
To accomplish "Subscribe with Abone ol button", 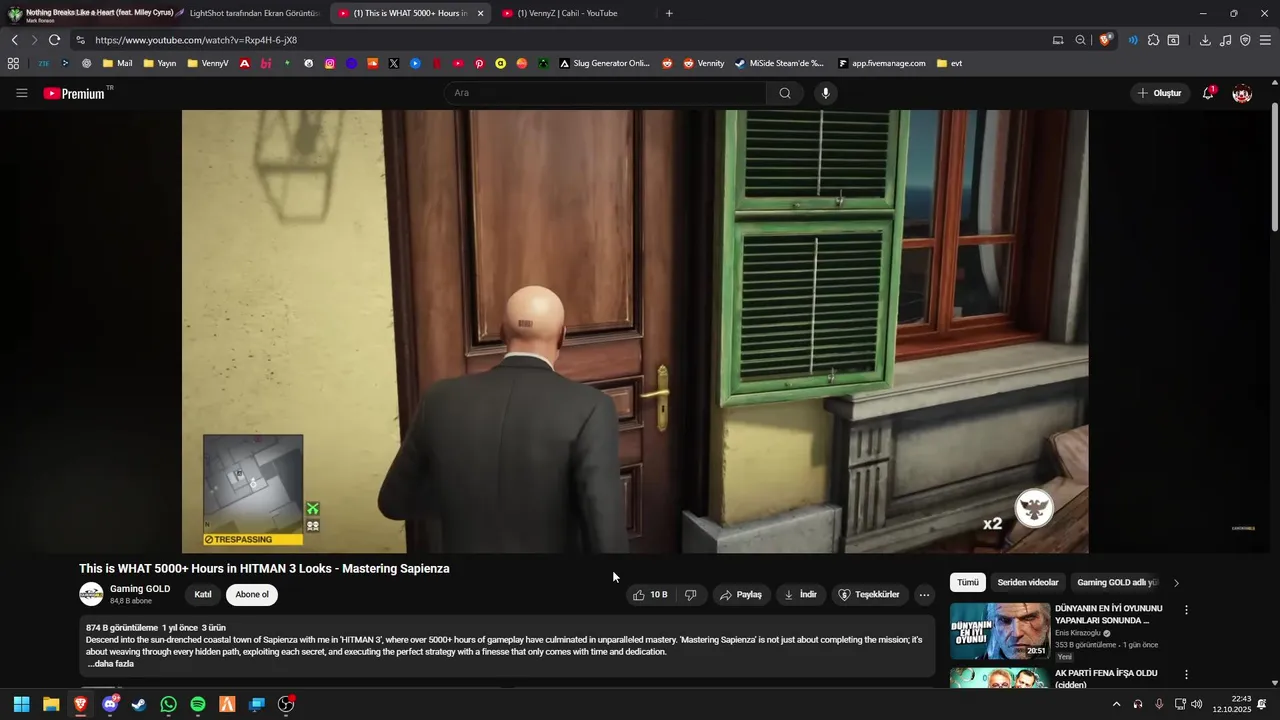I will [x=252, y=594].
